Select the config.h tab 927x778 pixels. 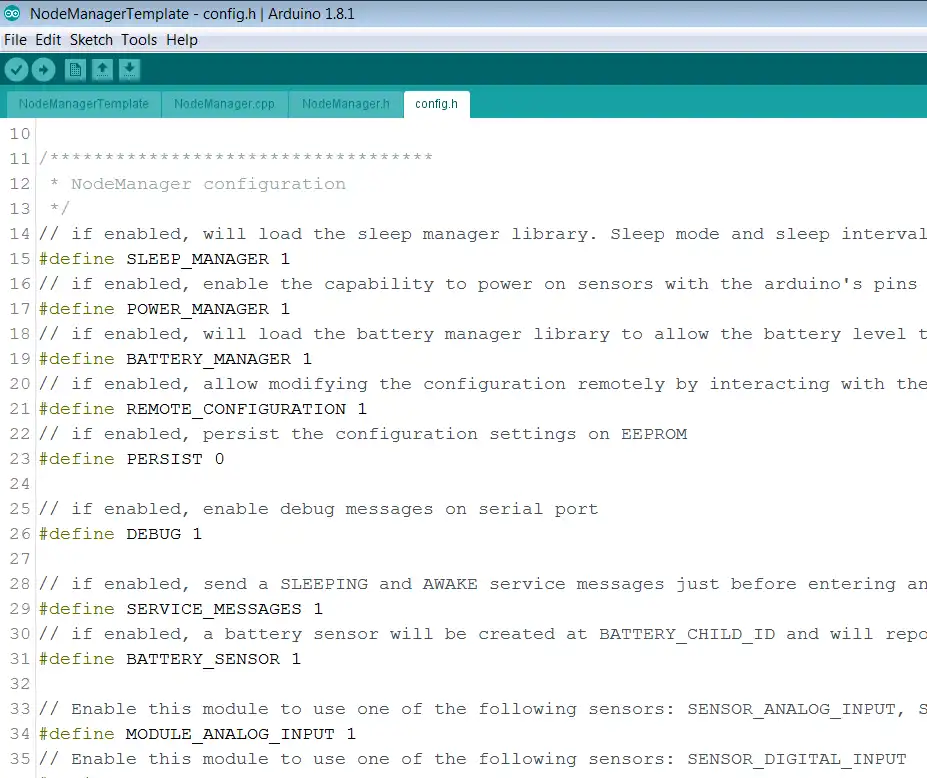pos(436,104)
